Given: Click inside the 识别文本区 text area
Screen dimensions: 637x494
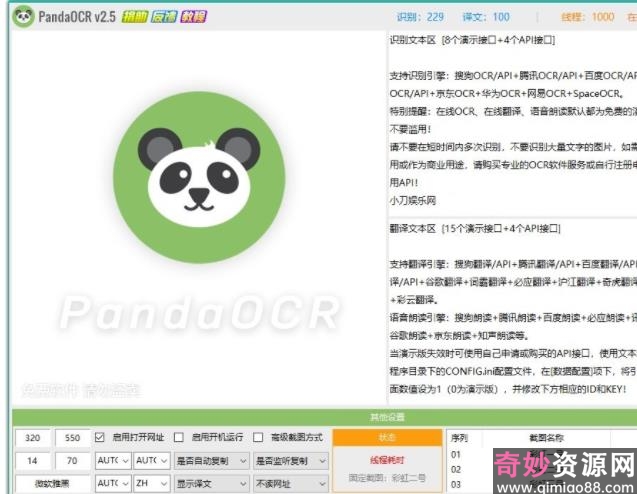Looking at the screenshot, I should click(513, 124).
